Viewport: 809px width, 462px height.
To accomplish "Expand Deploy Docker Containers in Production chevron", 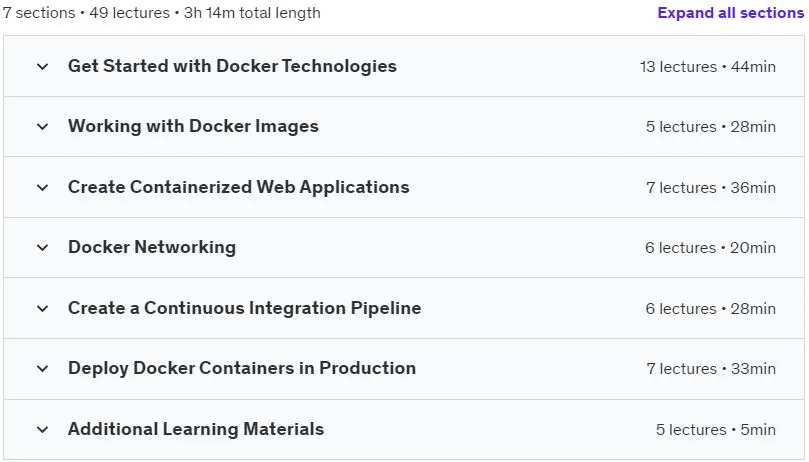I will tap(43, 369).
